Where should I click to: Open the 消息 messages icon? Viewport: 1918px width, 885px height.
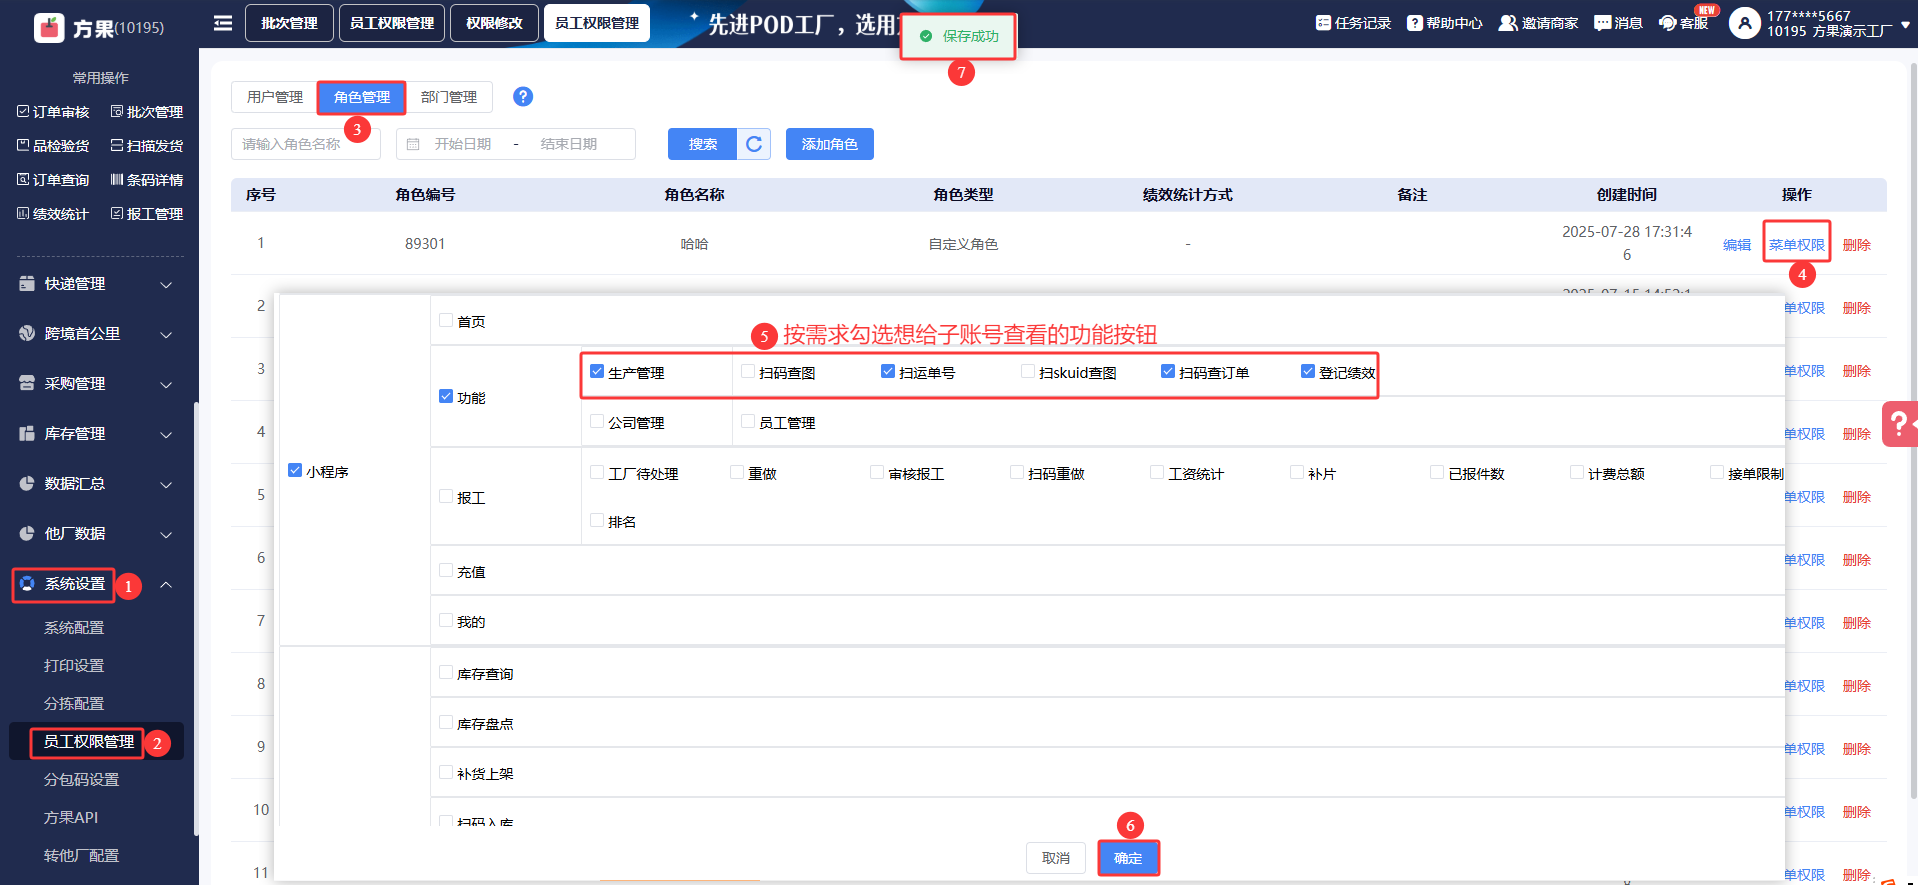pyautogui.click(x=1602, y=23)
